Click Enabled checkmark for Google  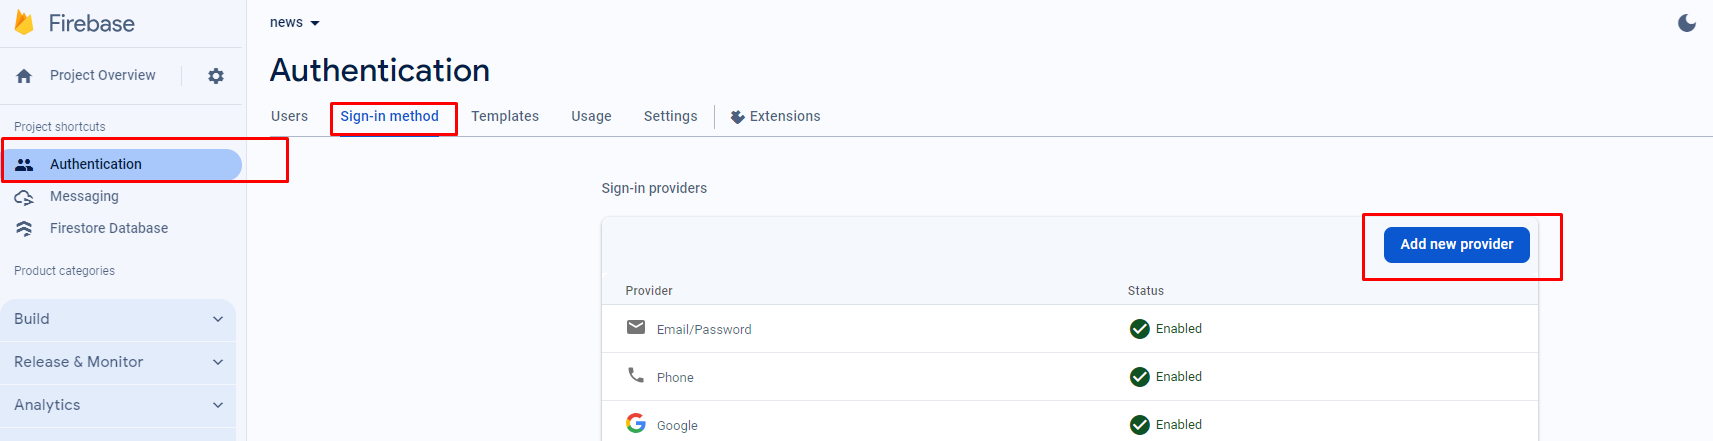tap(1140, 425)
